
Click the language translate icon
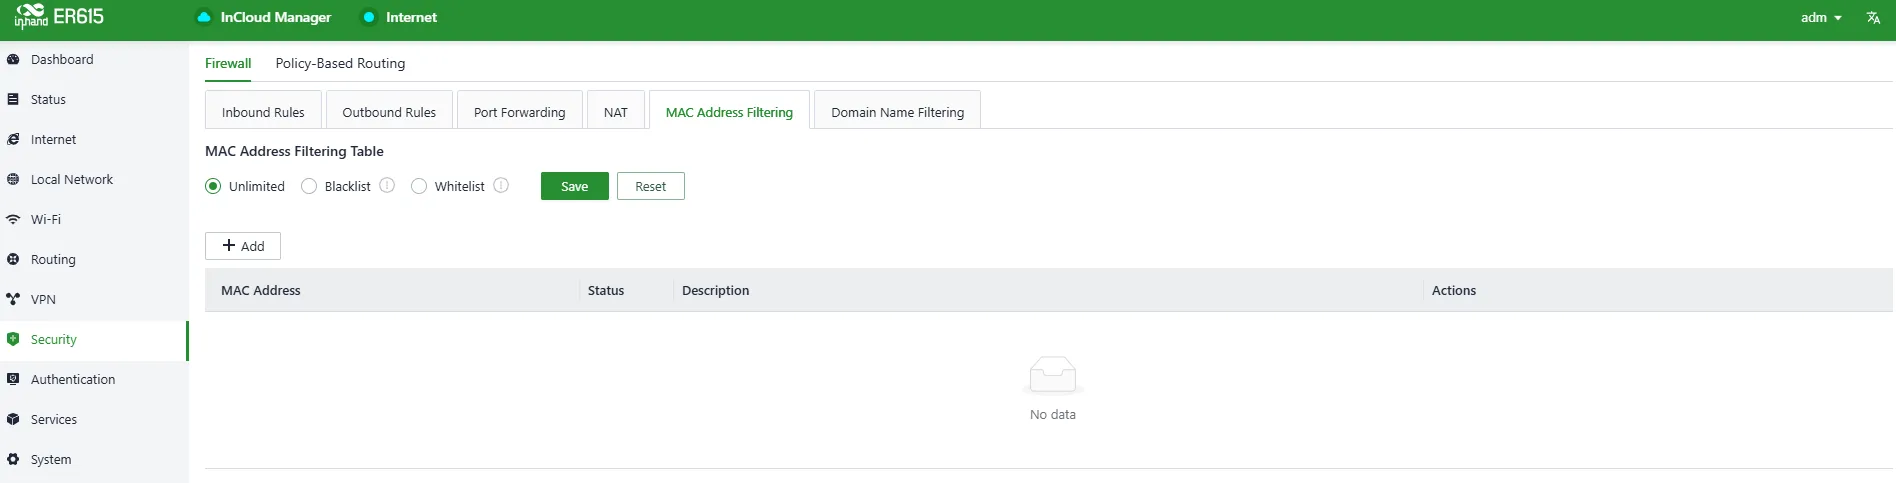[1873, 18]
